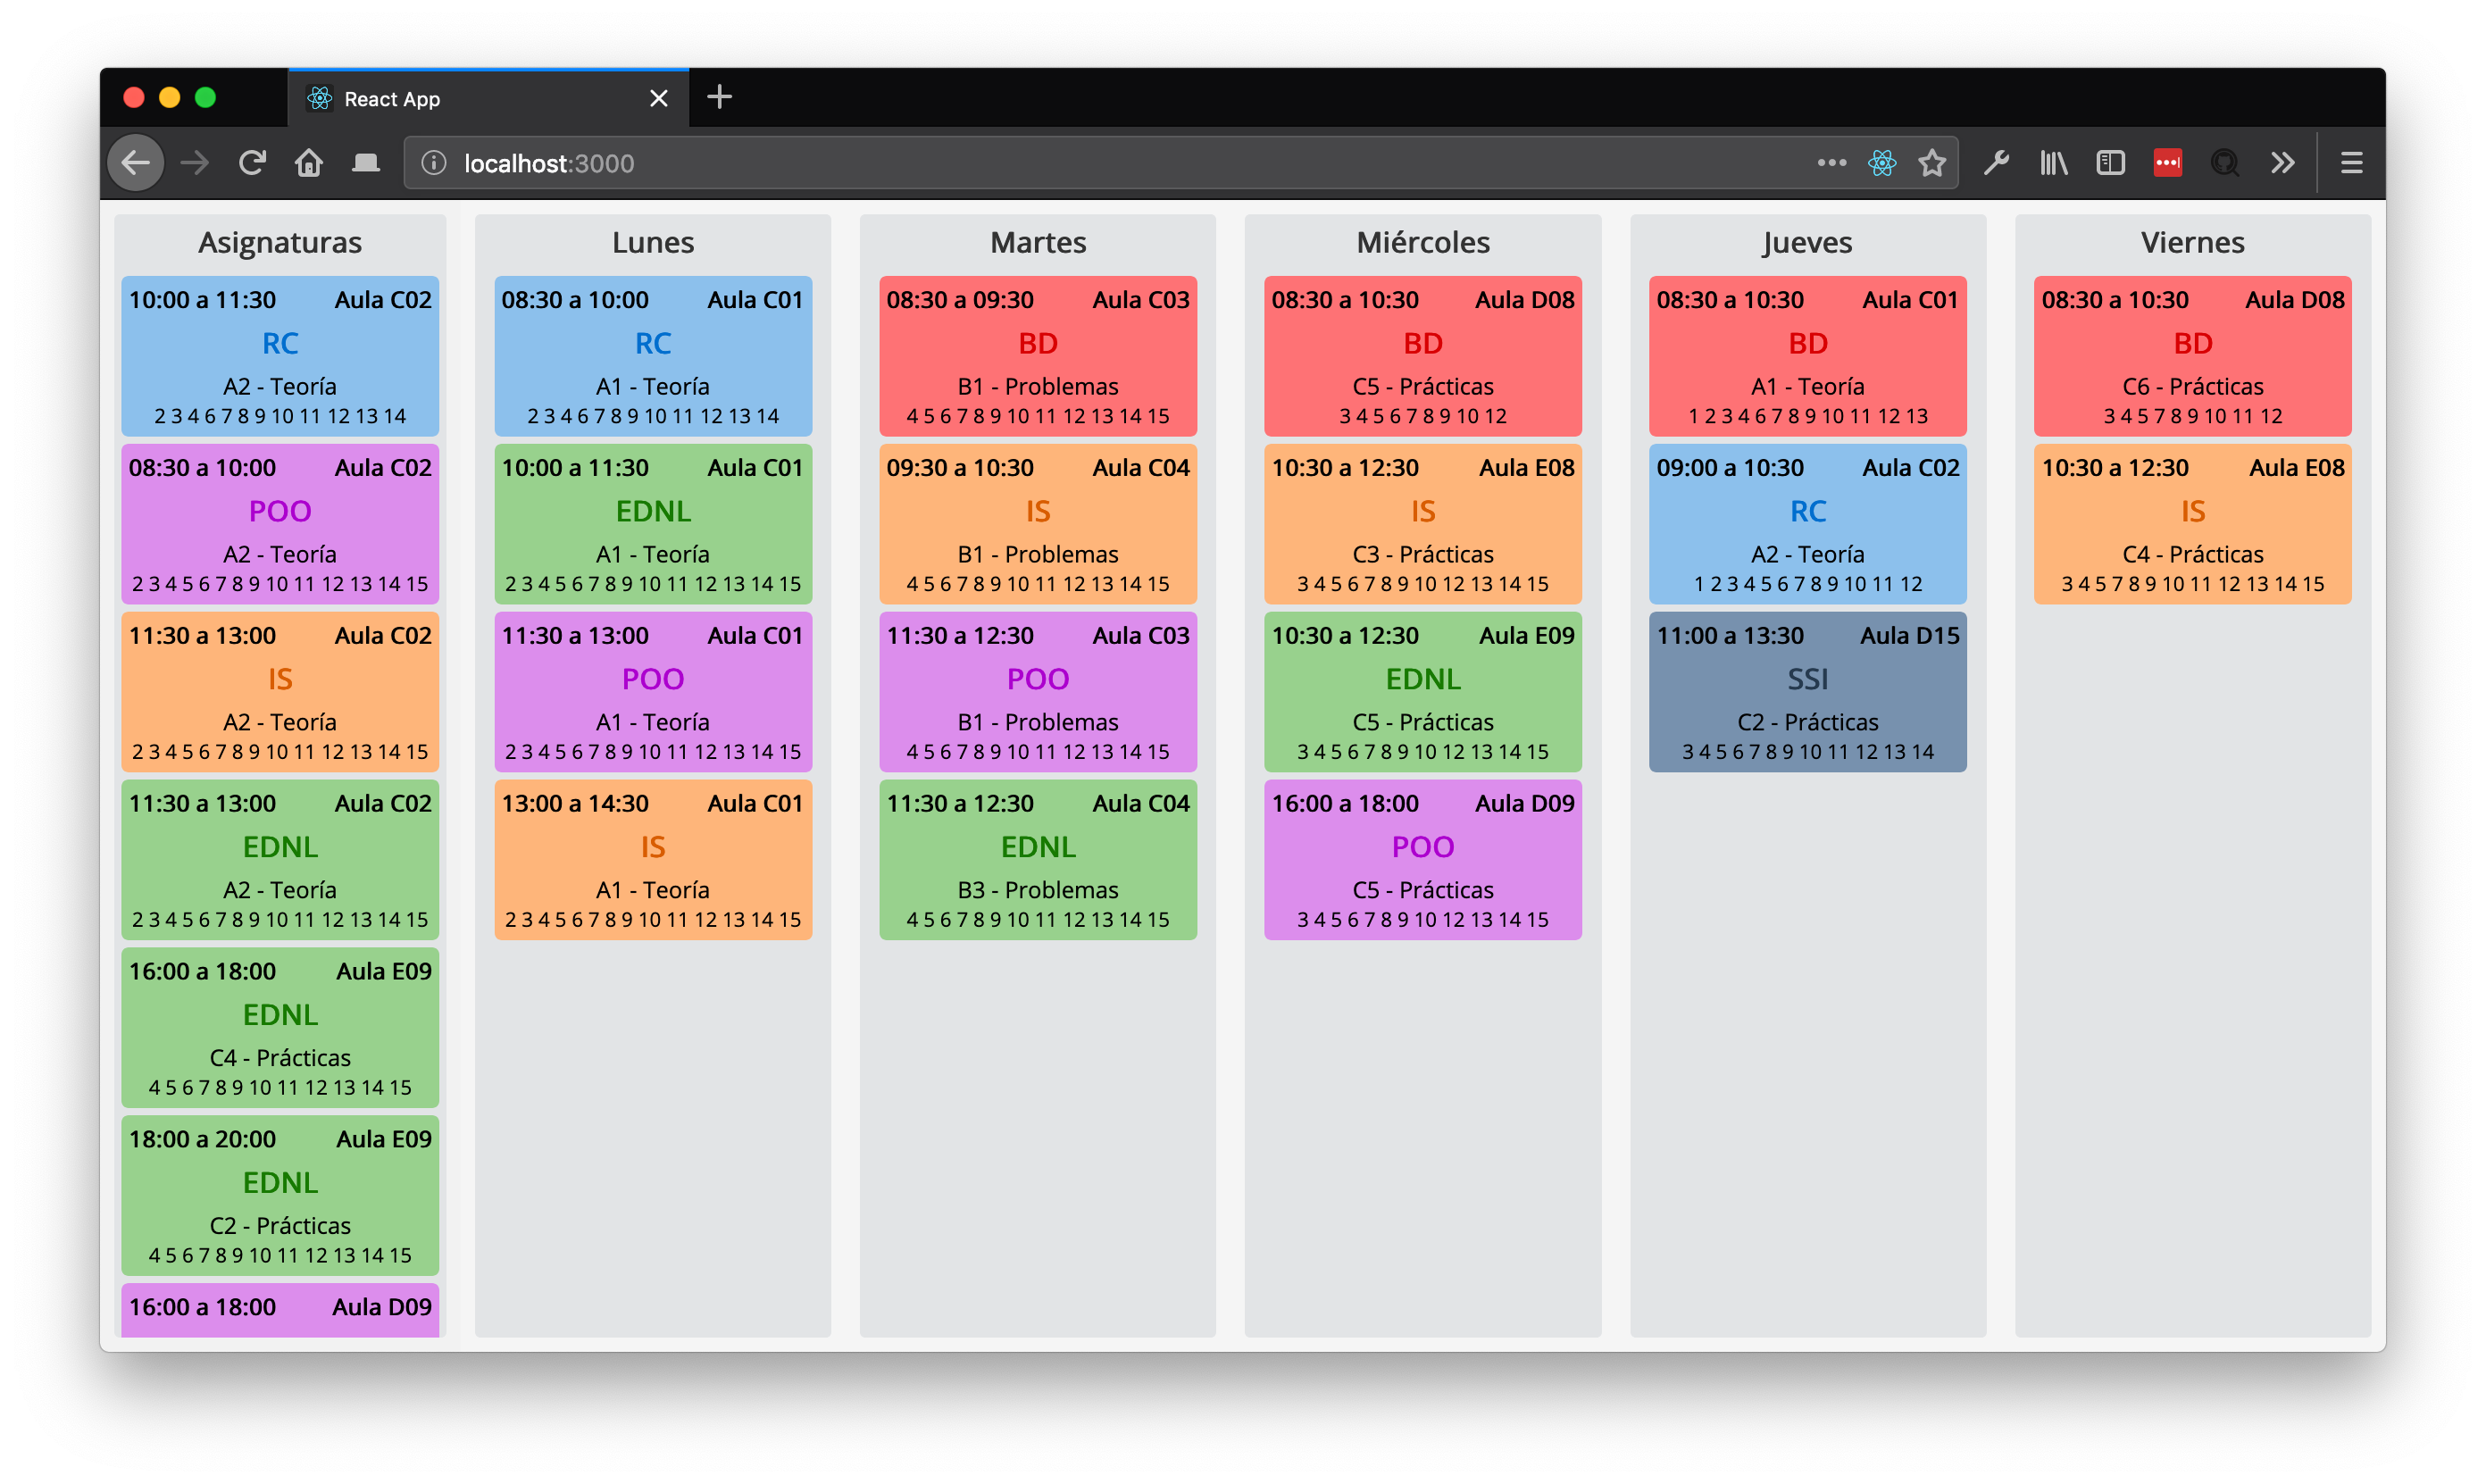Go to the browser home page
The image size is (2486, 1484).
(x=309, y=163)
